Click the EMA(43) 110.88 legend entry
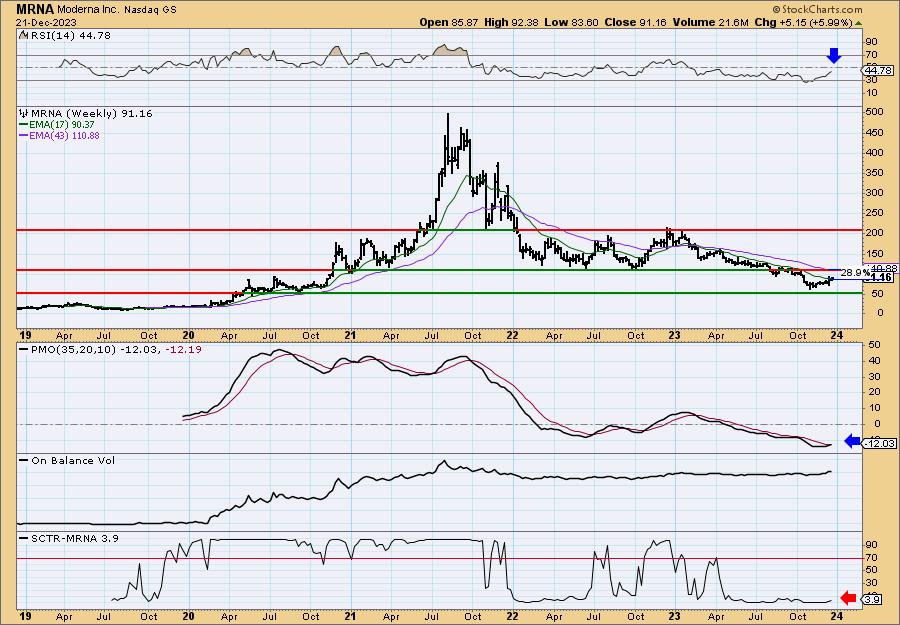The height and width of the screenshot is (625, 900). (x=64, y=135)
